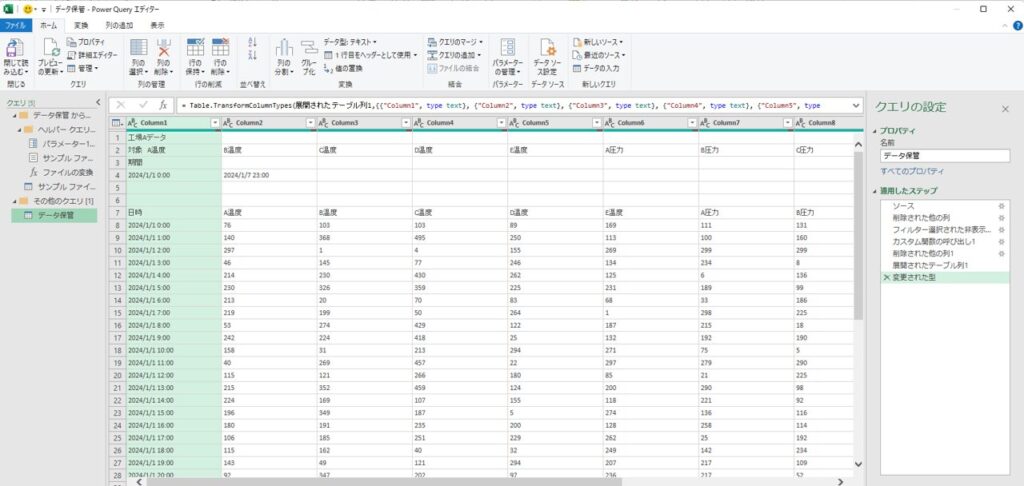The width and height of the screenshot is (1024, 486).
Task: Collapse the クエリ pane with the arrow
Action: point(97,103)
